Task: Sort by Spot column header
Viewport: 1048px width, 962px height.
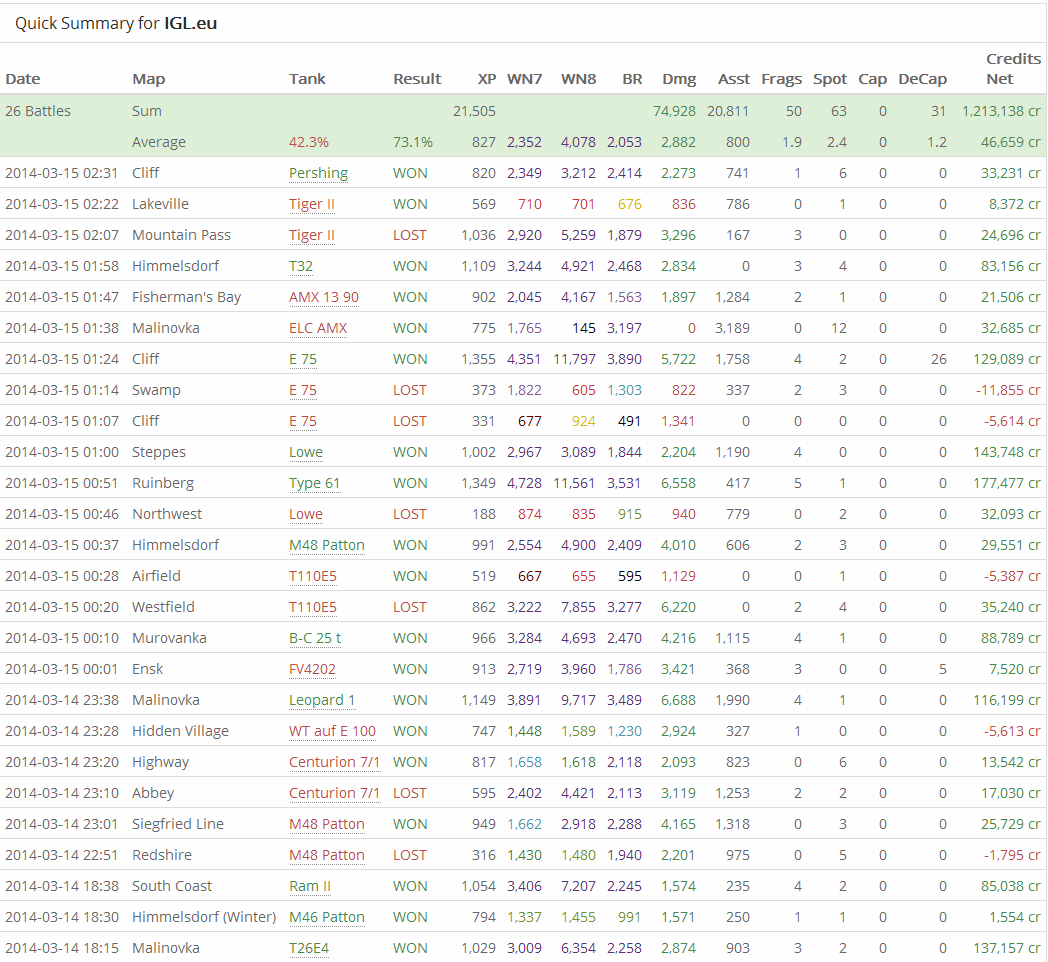Action: tap(829, 79)
